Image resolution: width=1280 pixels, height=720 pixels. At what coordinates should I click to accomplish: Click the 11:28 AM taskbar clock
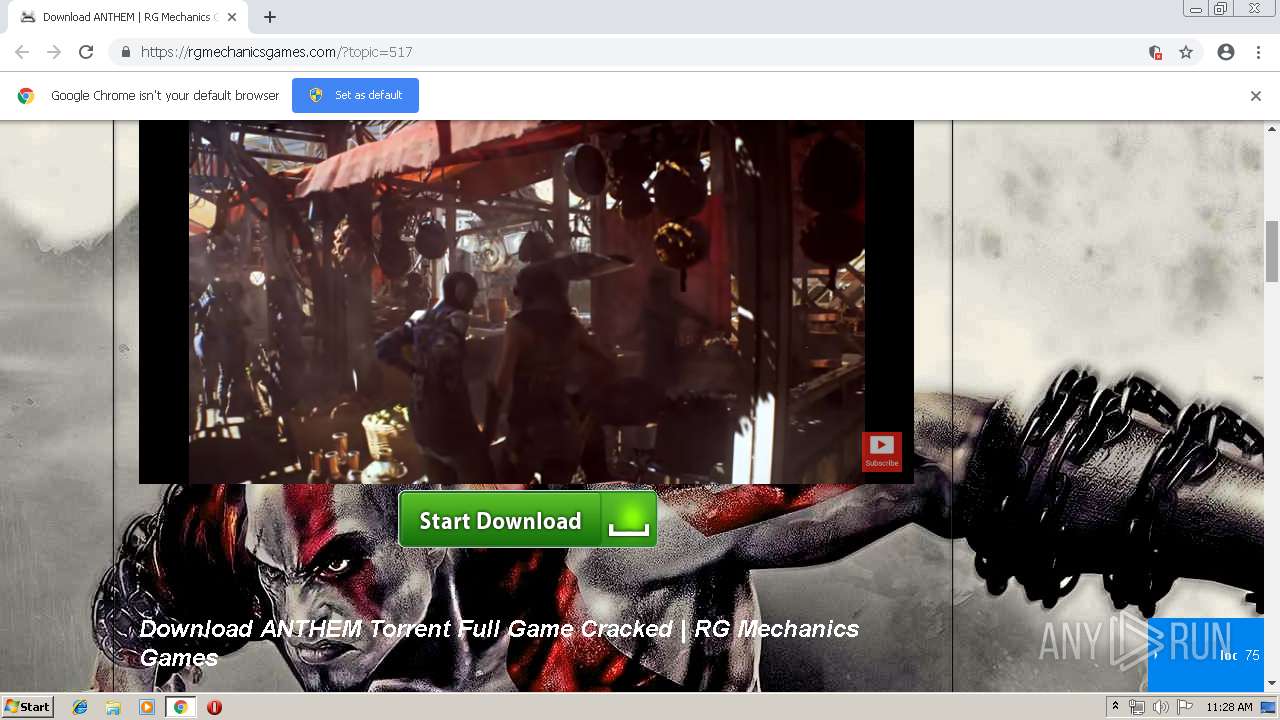tap(1229, 707)
